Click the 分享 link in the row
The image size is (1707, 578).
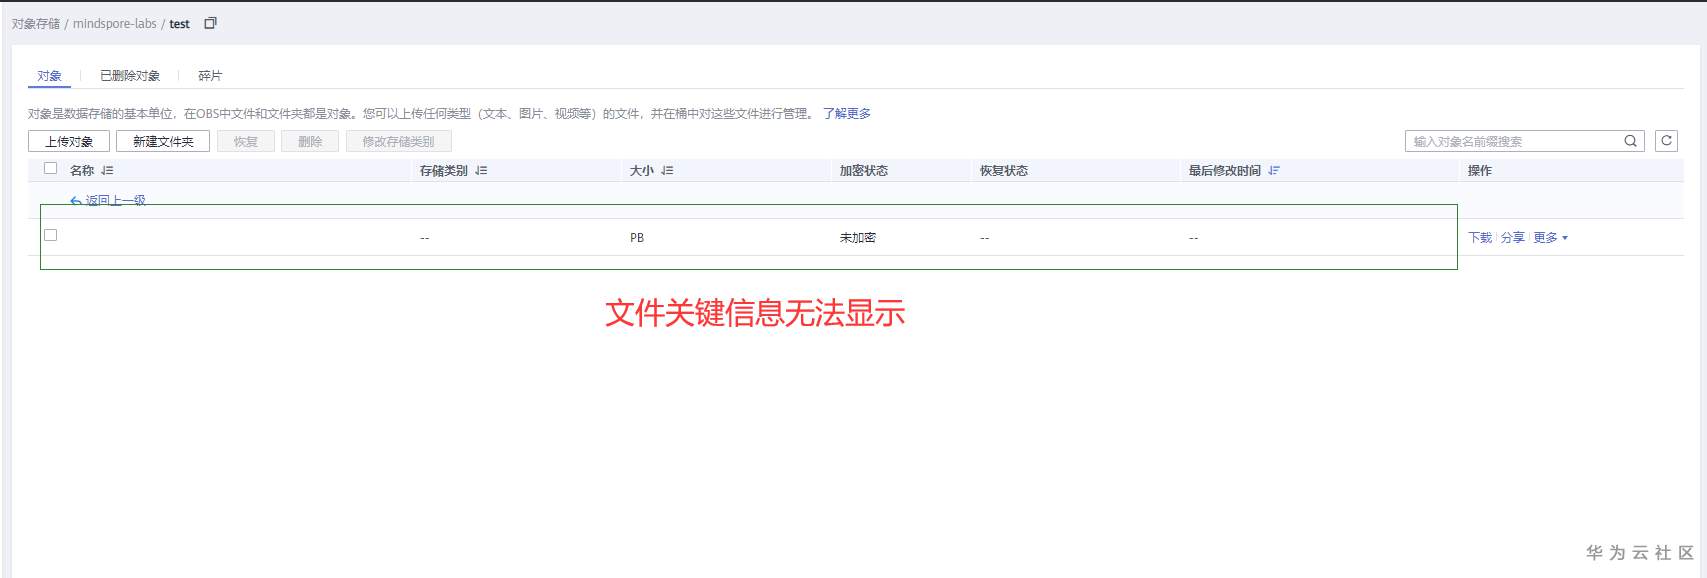pyautogui.click(x=1513, y=238)
